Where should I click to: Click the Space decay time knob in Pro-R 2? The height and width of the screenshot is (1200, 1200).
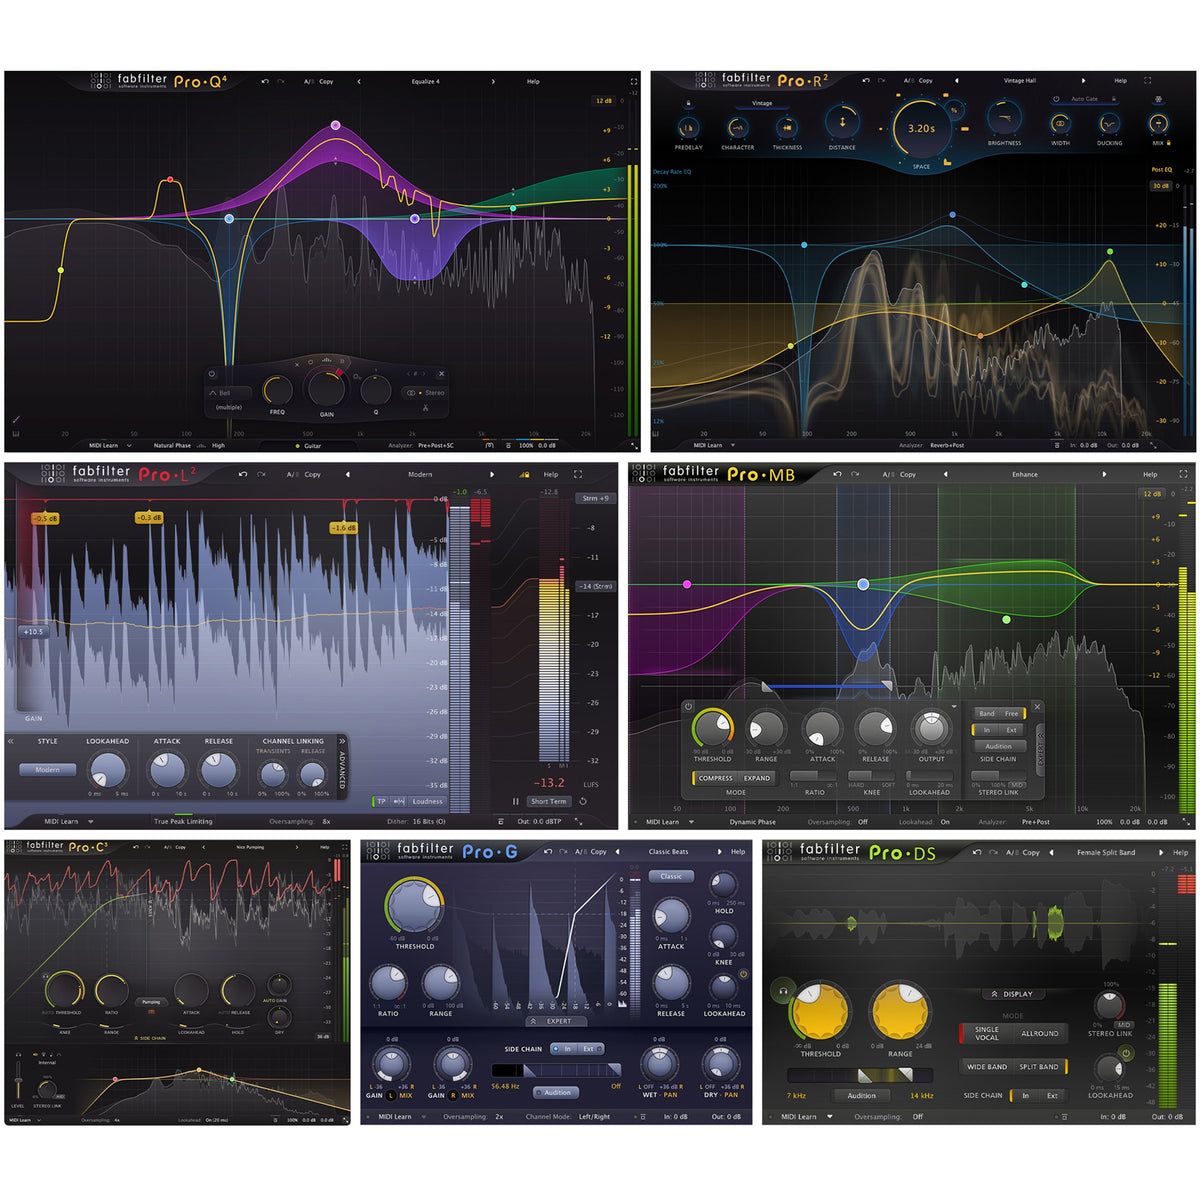(921, 128)
